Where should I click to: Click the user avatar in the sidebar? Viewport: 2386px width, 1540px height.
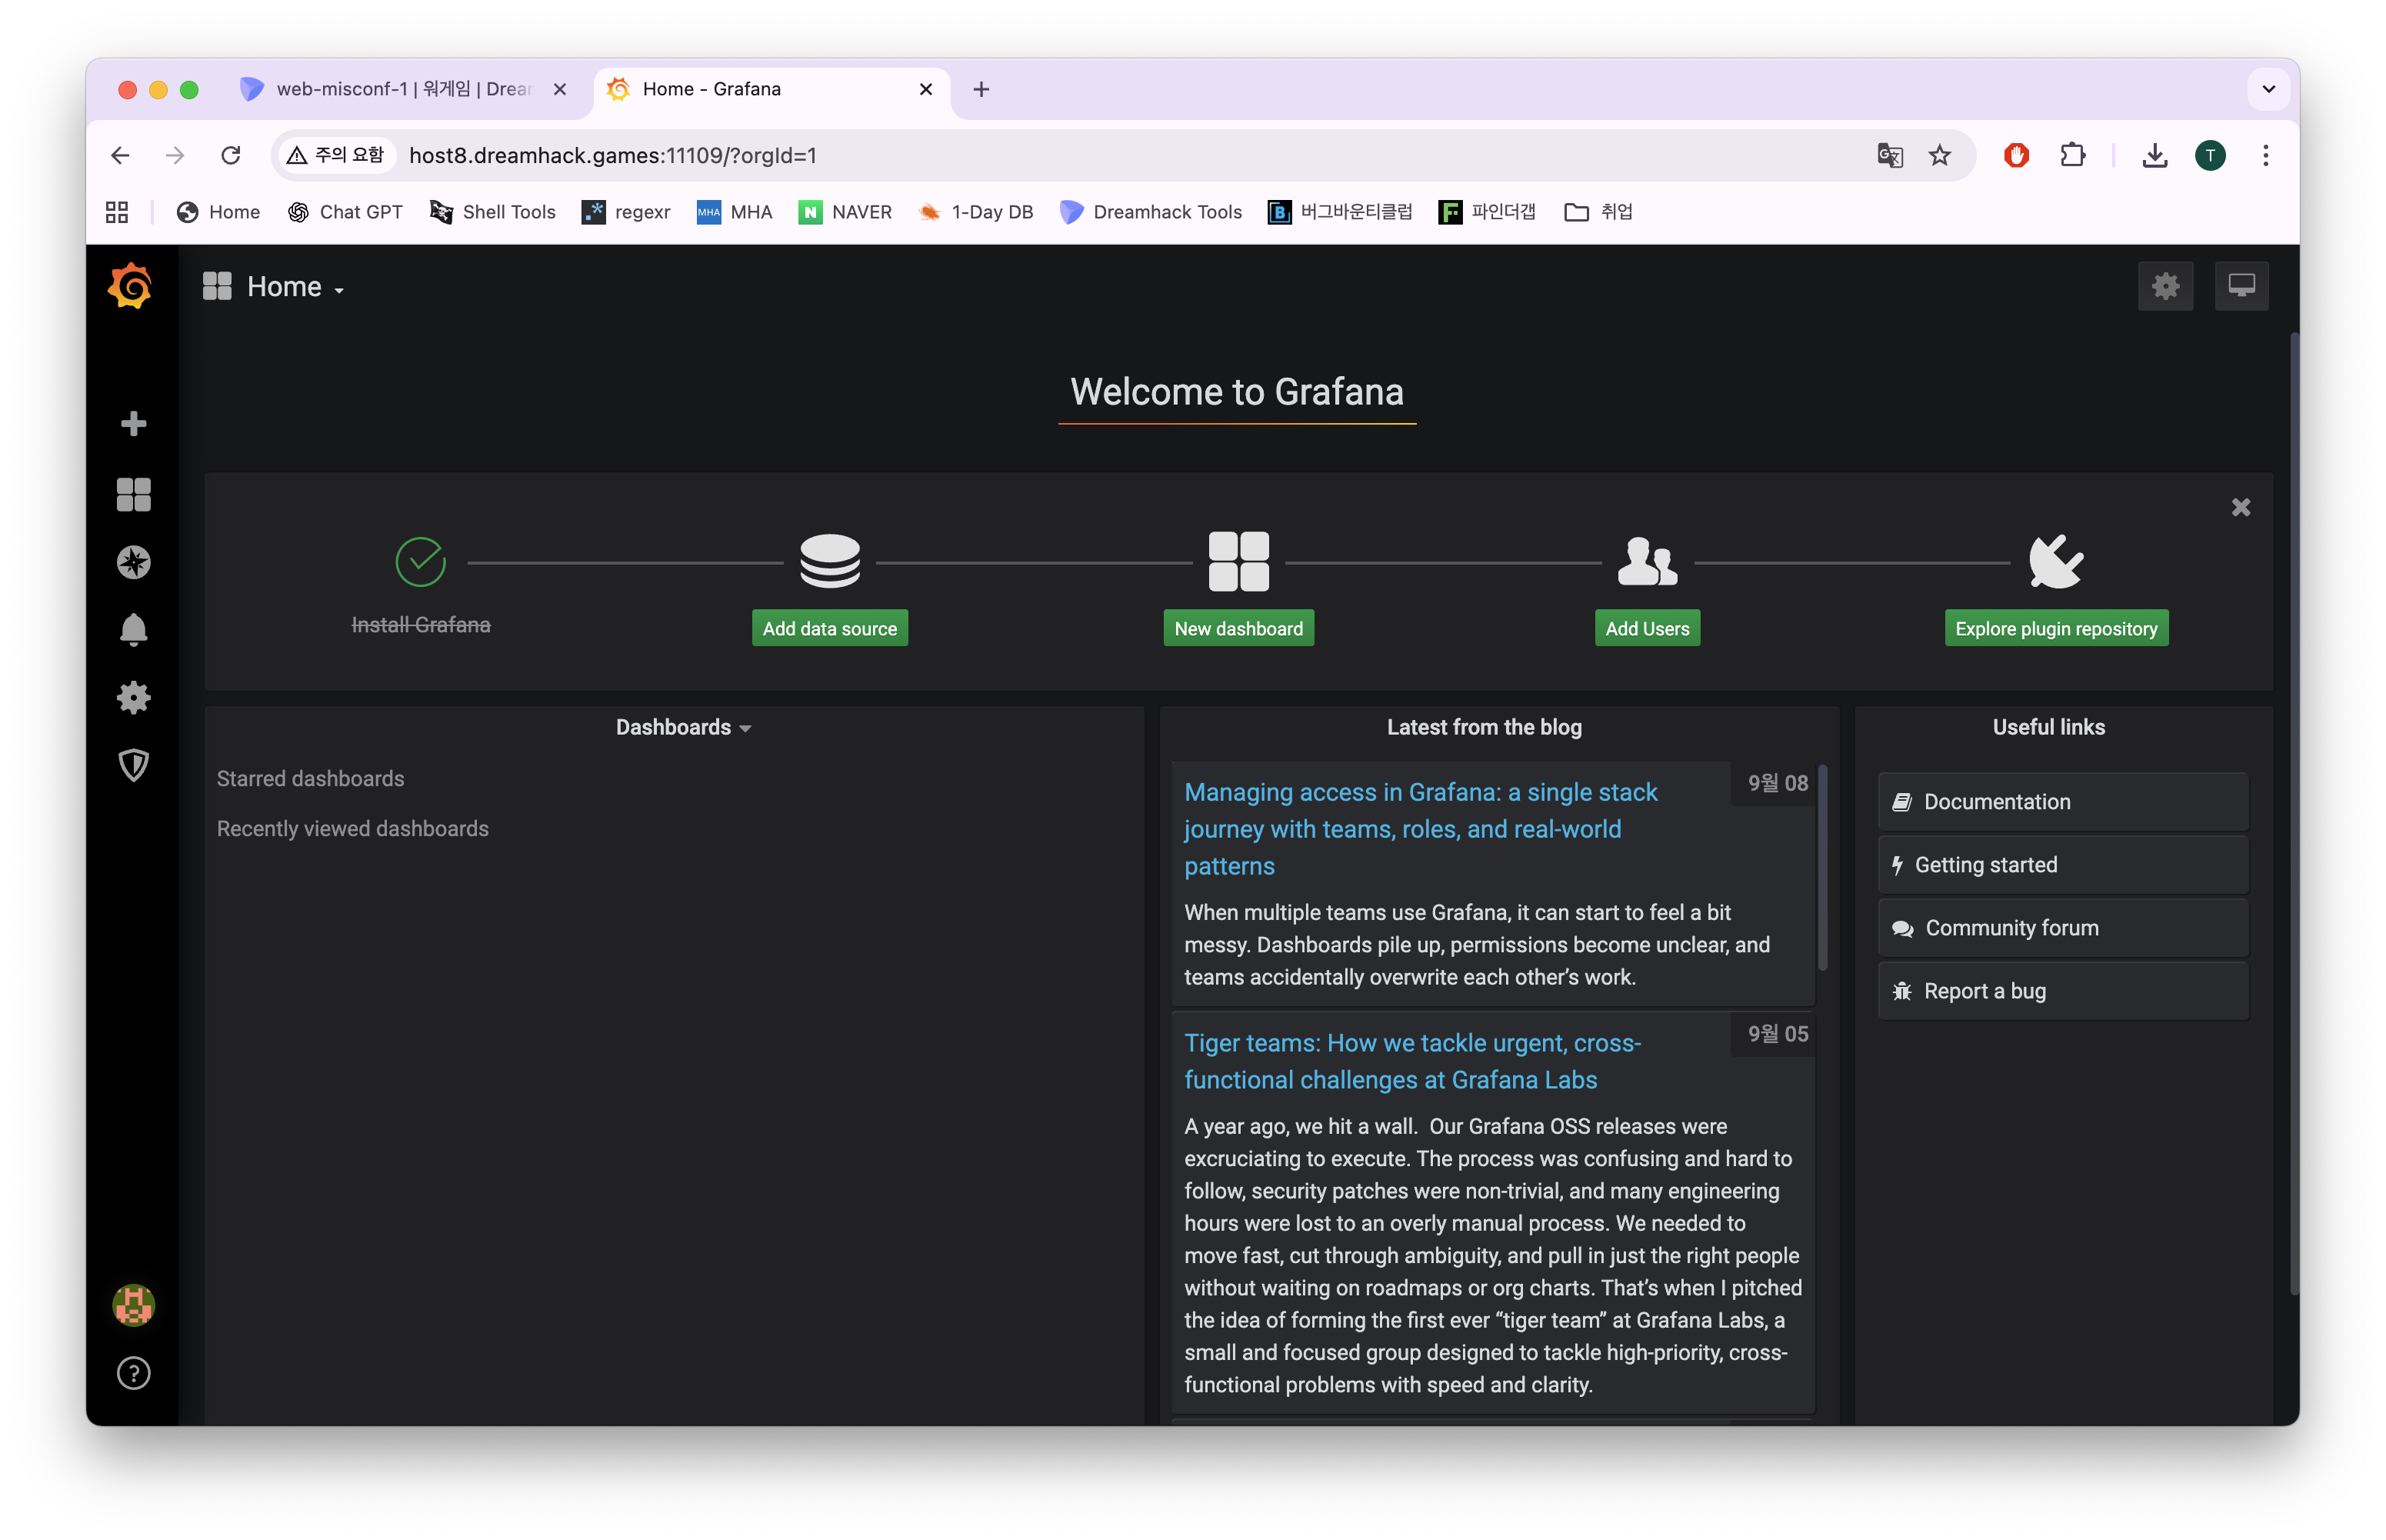[133, 1305]
